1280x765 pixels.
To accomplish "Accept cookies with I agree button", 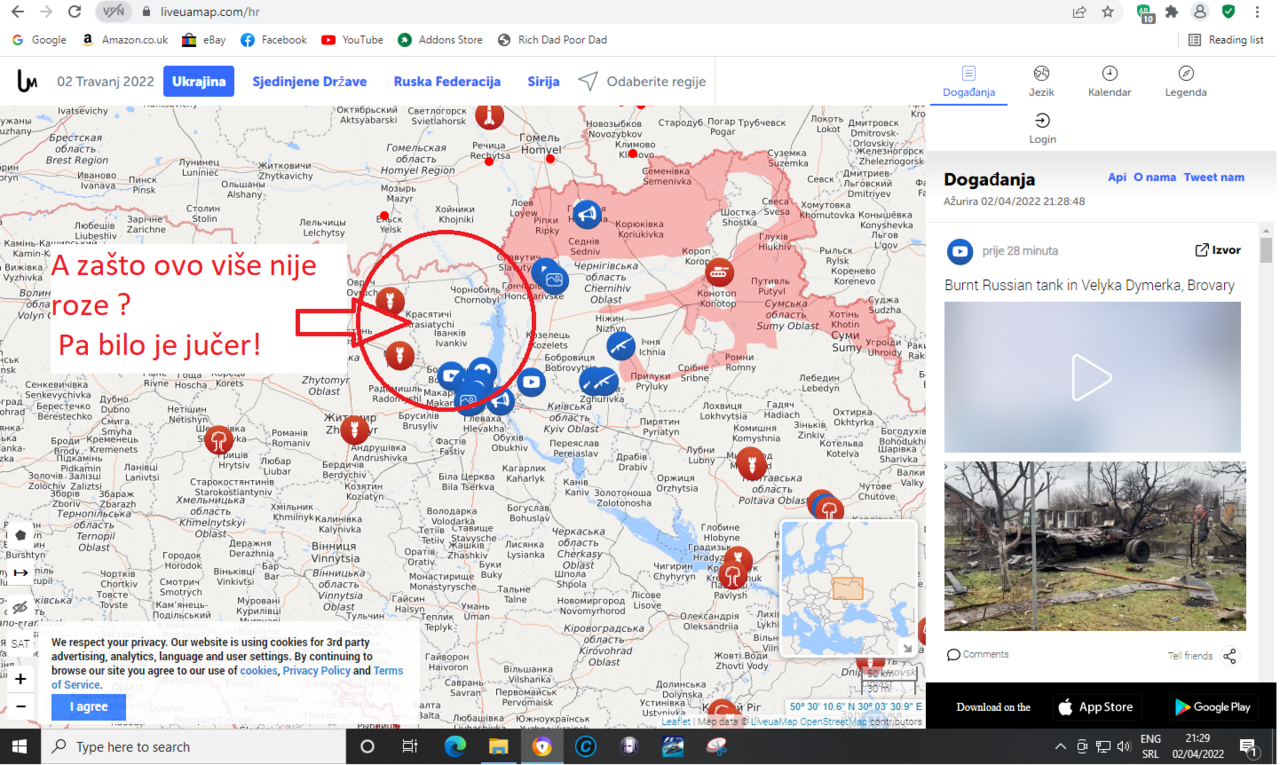I will point(88,706).
